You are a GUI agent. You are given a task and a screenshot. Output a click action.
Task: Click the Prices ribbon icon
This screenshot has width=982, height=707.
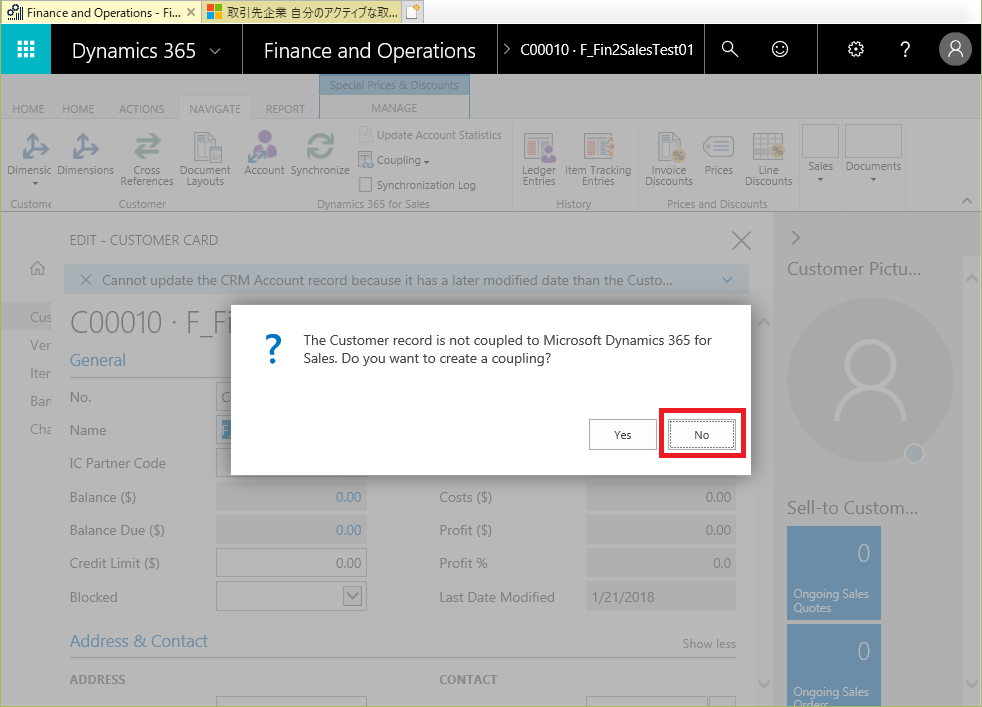(718, 154)
